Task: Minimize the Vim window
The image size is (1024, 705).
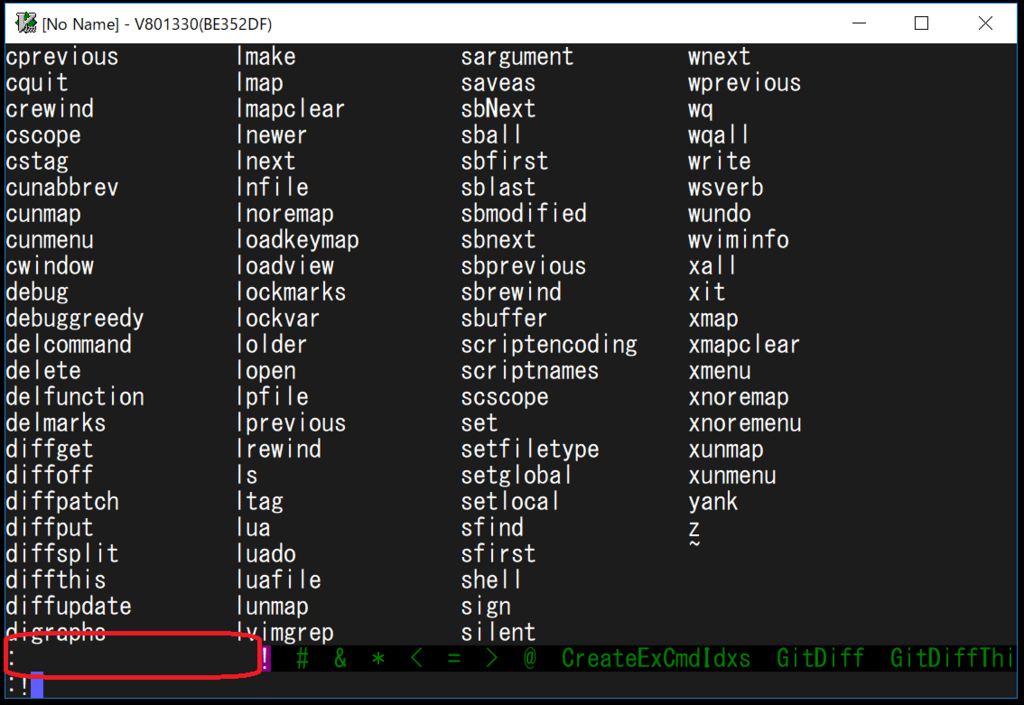Action: click(x=859, y=23)
